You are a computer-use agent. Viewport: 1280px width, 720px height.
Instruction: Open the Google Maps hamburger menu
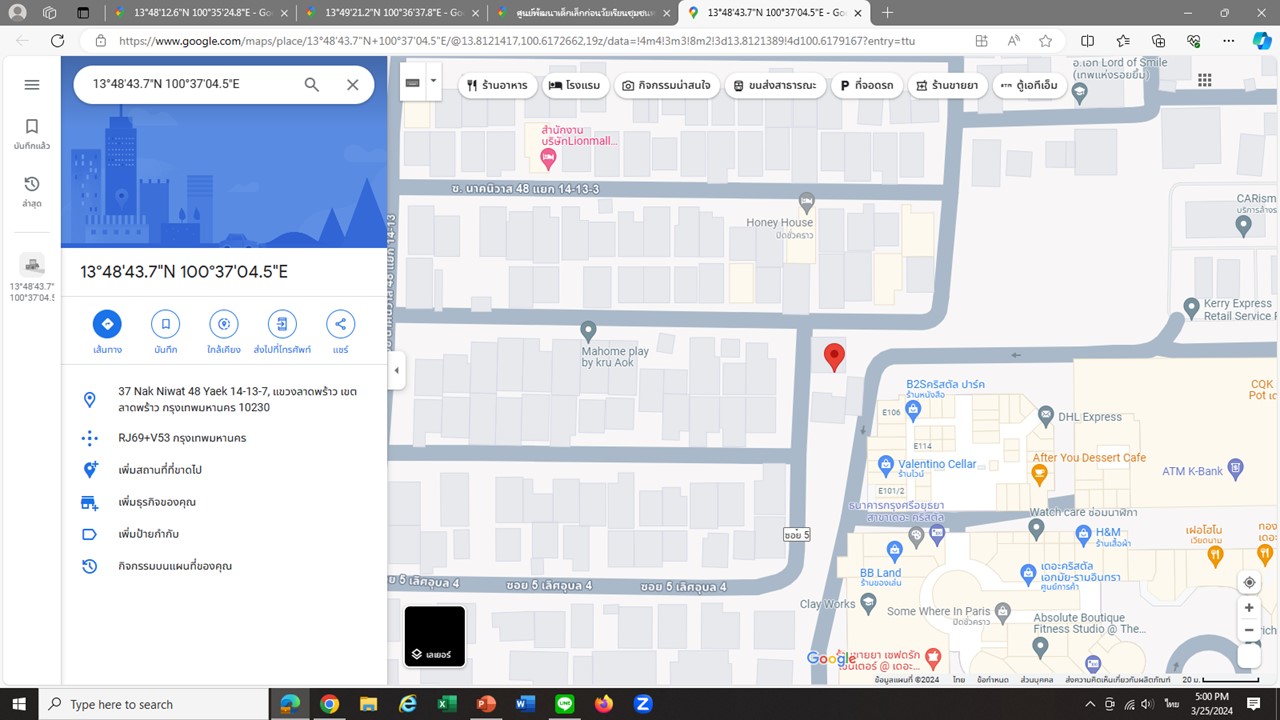(32, 85)
